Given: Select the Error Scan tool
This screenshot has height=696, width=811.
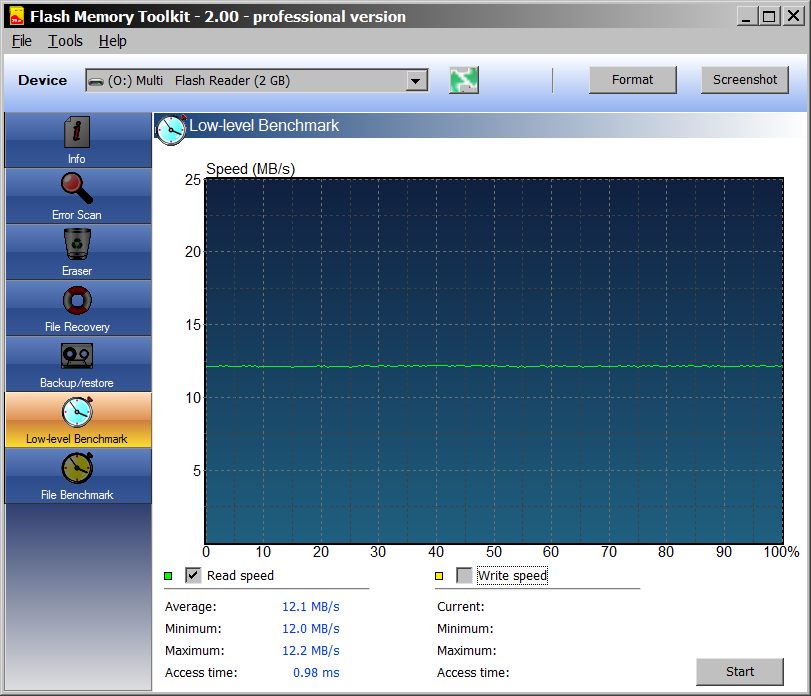Looking at the screenshot, I should [77, 196].
